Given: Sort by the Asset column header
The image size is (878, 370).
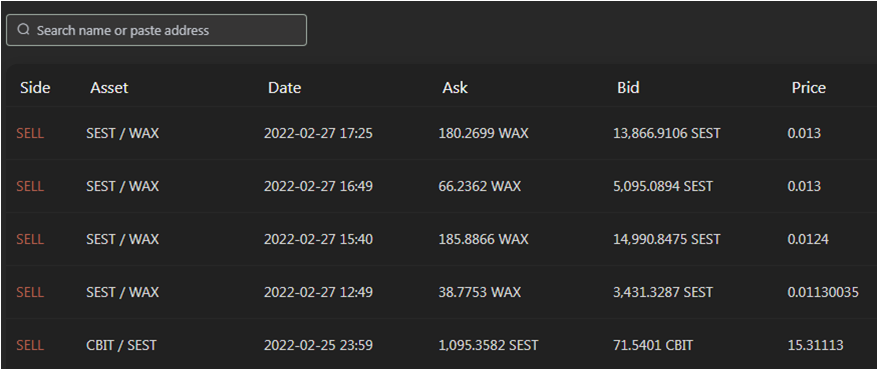Looking at the screenshot, I should click(109, 88).
